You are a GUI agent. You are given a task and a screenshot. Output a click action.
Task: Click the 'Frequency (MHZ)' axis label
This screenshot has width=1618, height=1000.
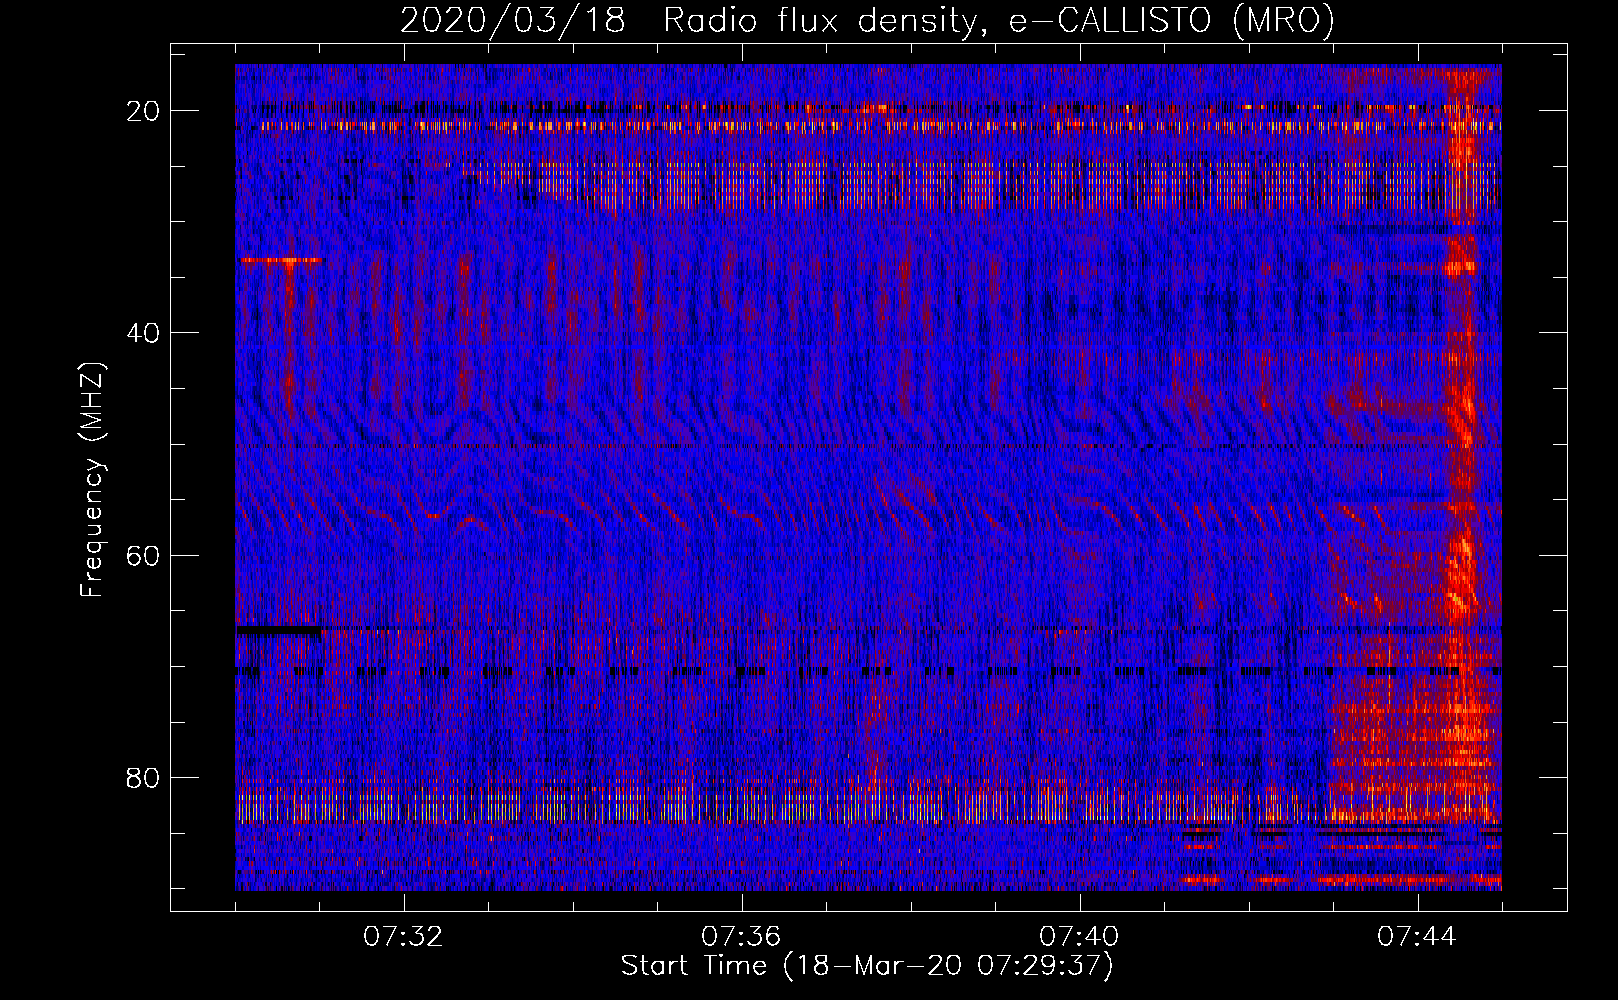[92, 480]
